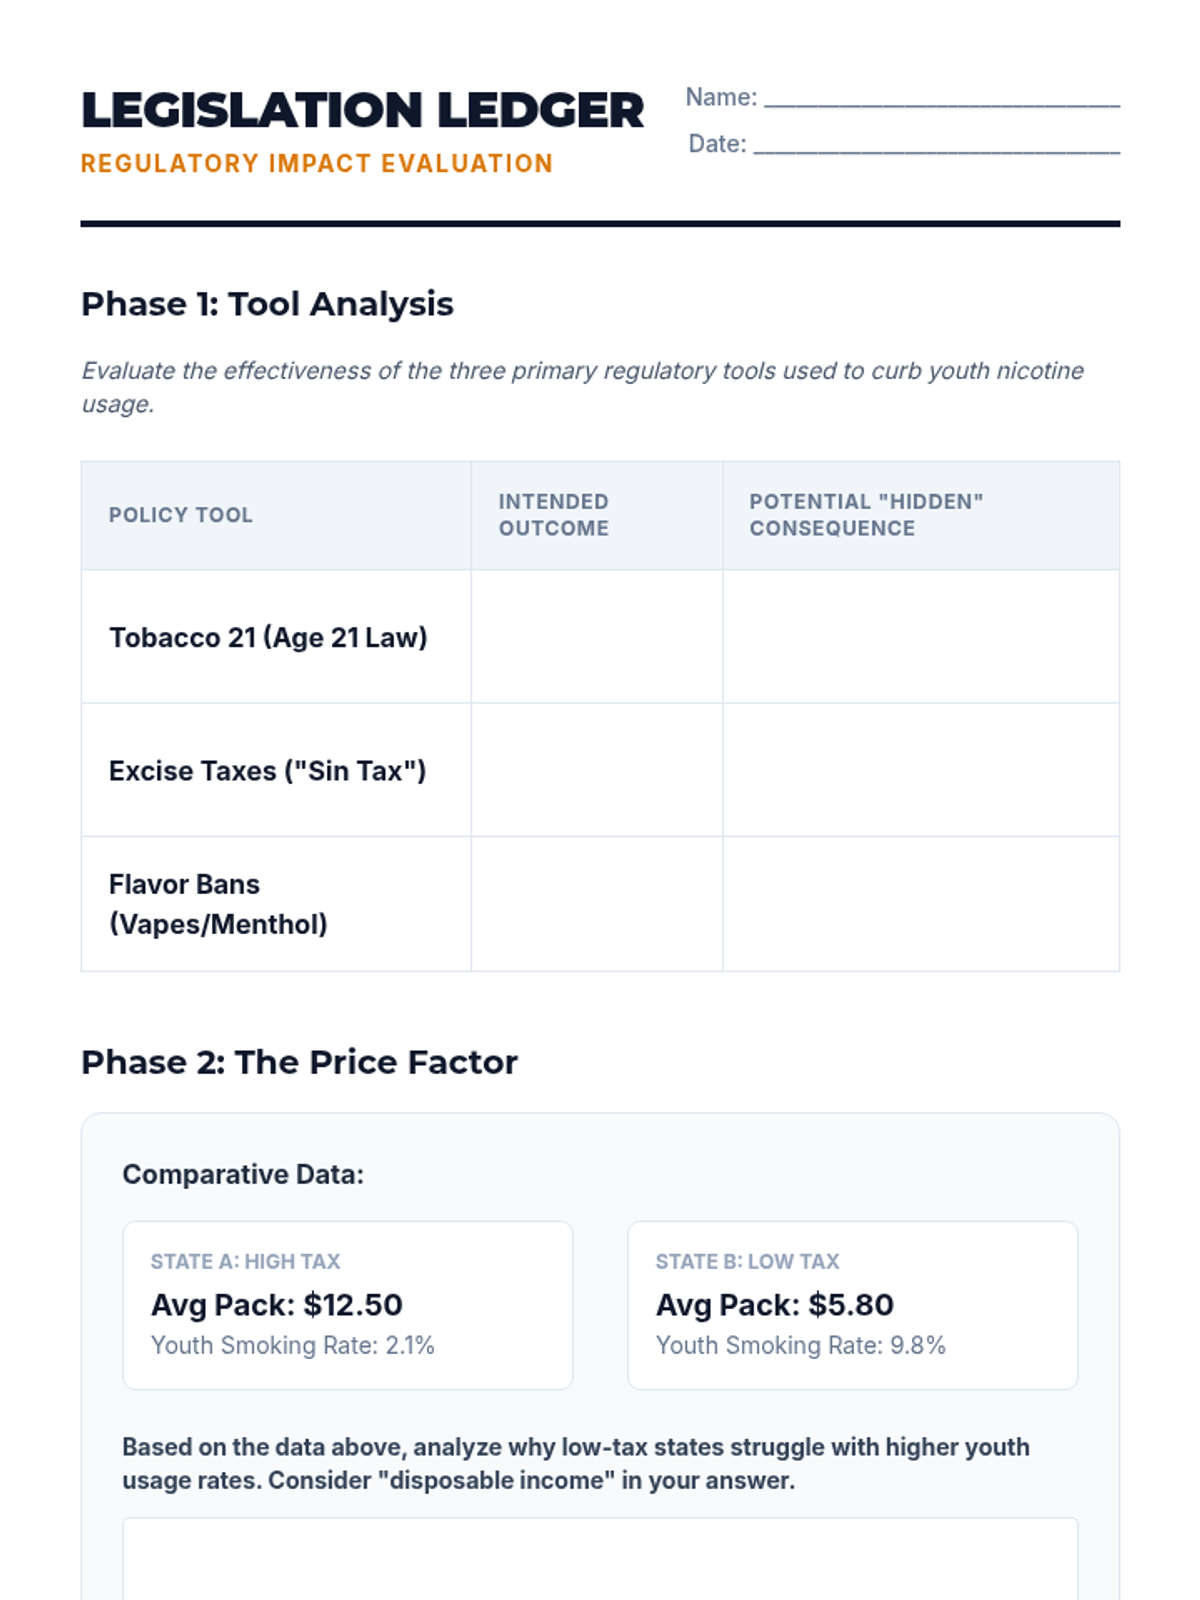Viewport: 1200px width, 1600px height.
Task: Click the "Intended Outcome" column header
Action: coord(554,515)
